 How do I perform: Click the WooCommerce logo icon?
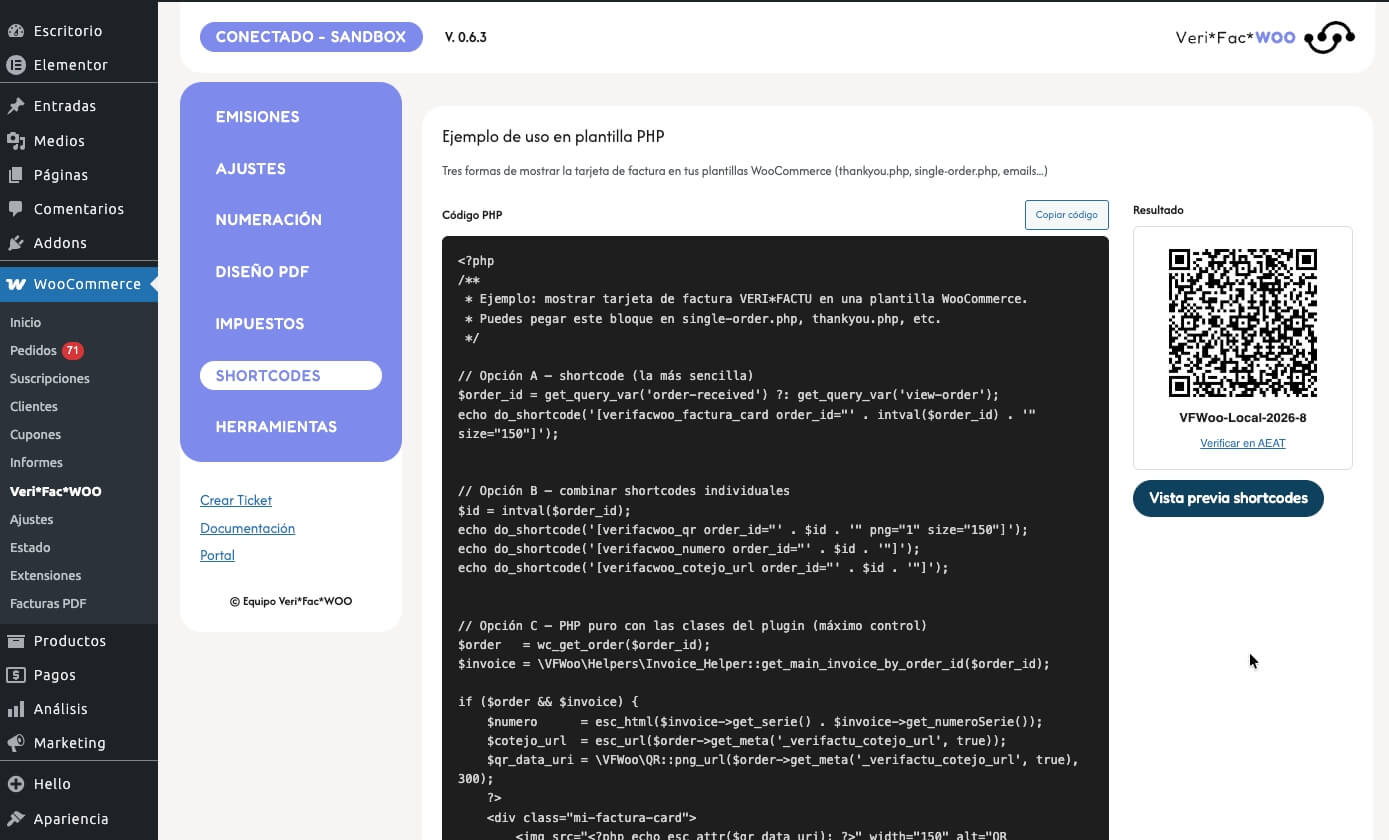pyautogui.click(x=16, y=284)
